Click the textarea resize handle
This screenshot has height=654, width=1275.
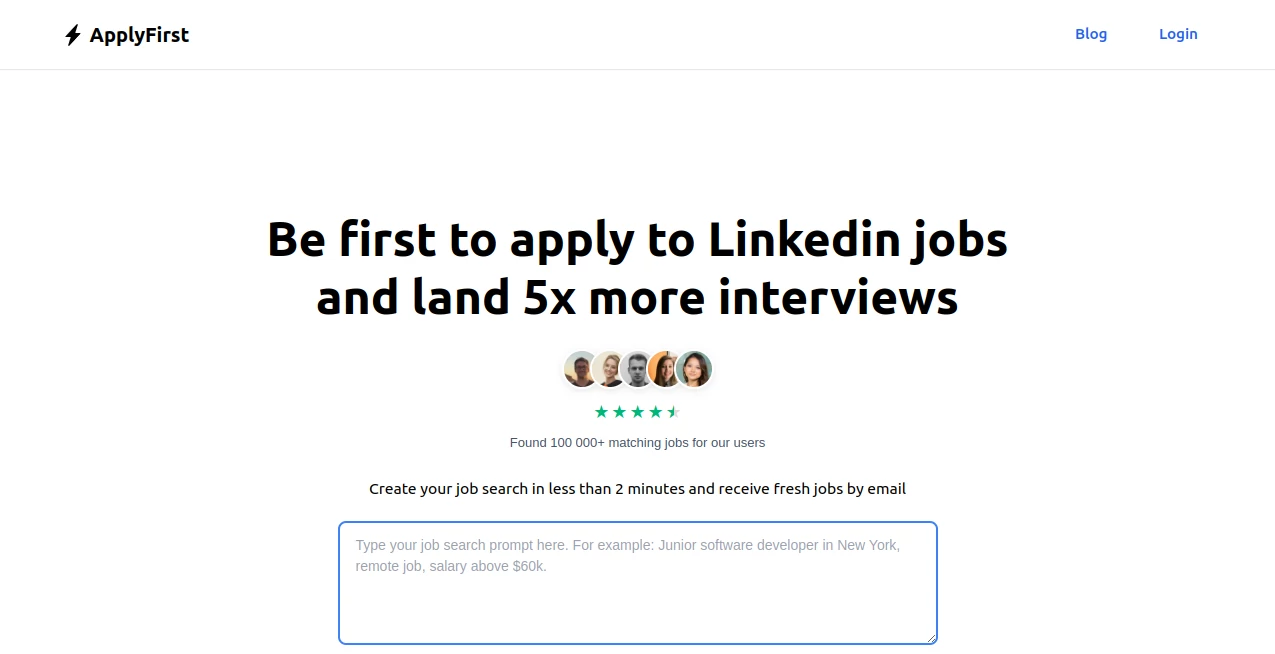[931, 639]
